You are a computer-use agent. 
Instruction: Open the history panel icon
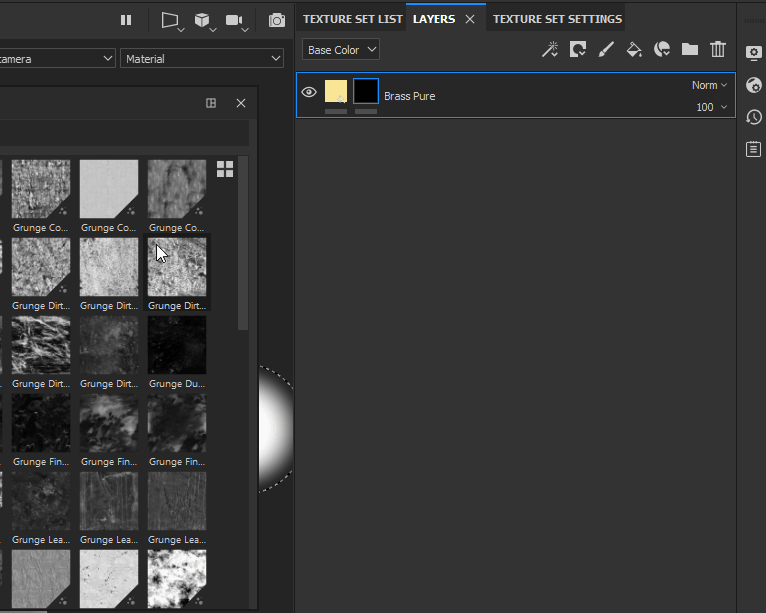(753, 117)
